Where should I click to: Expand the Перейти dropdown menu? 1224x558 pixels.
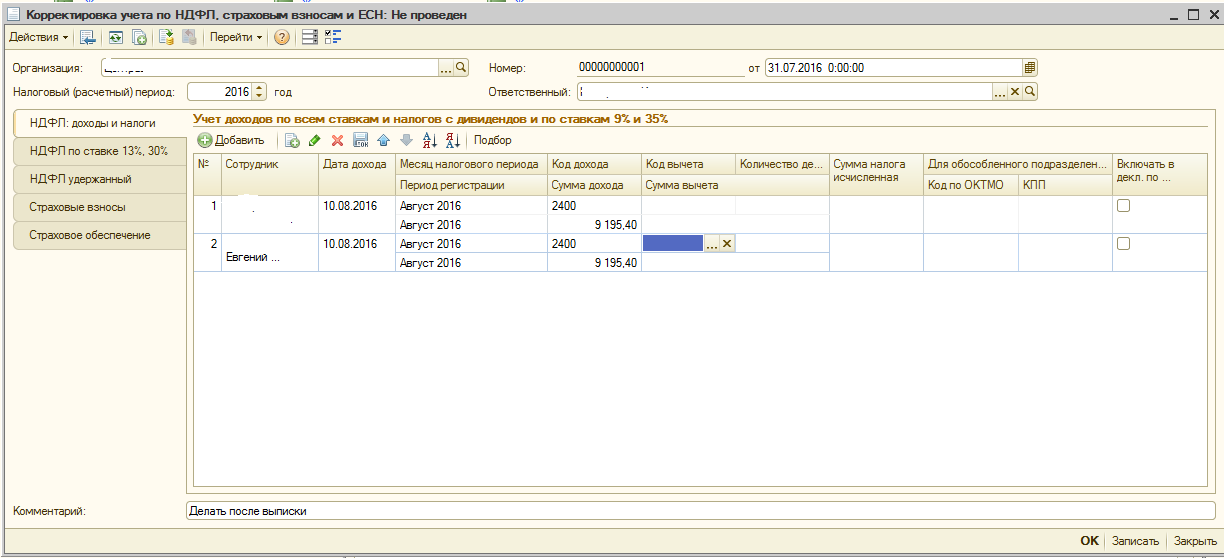coord(236,38)
